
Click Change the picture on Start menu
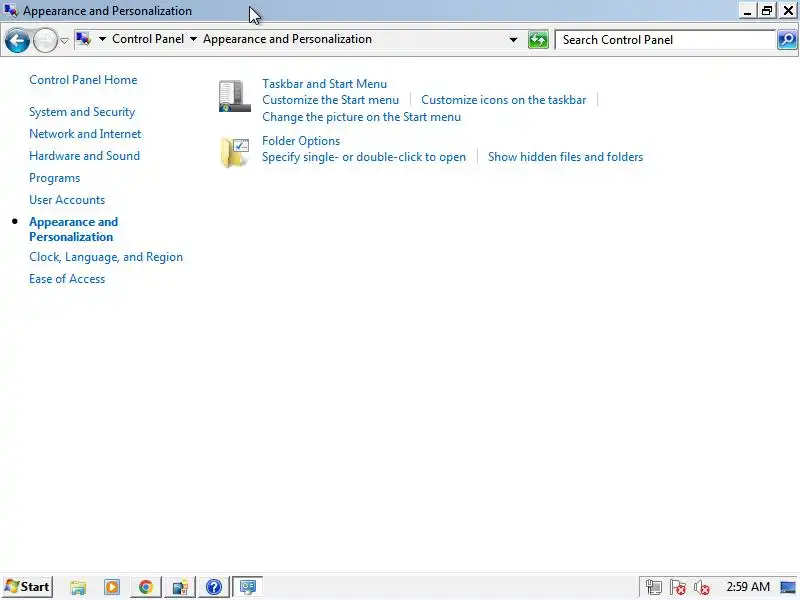(362, 117)
